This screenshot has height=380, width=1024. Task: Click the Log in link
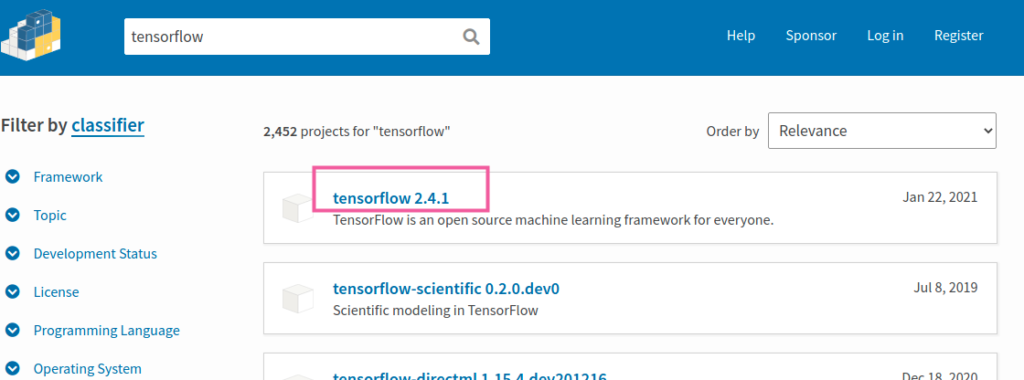tap(885, 36)
